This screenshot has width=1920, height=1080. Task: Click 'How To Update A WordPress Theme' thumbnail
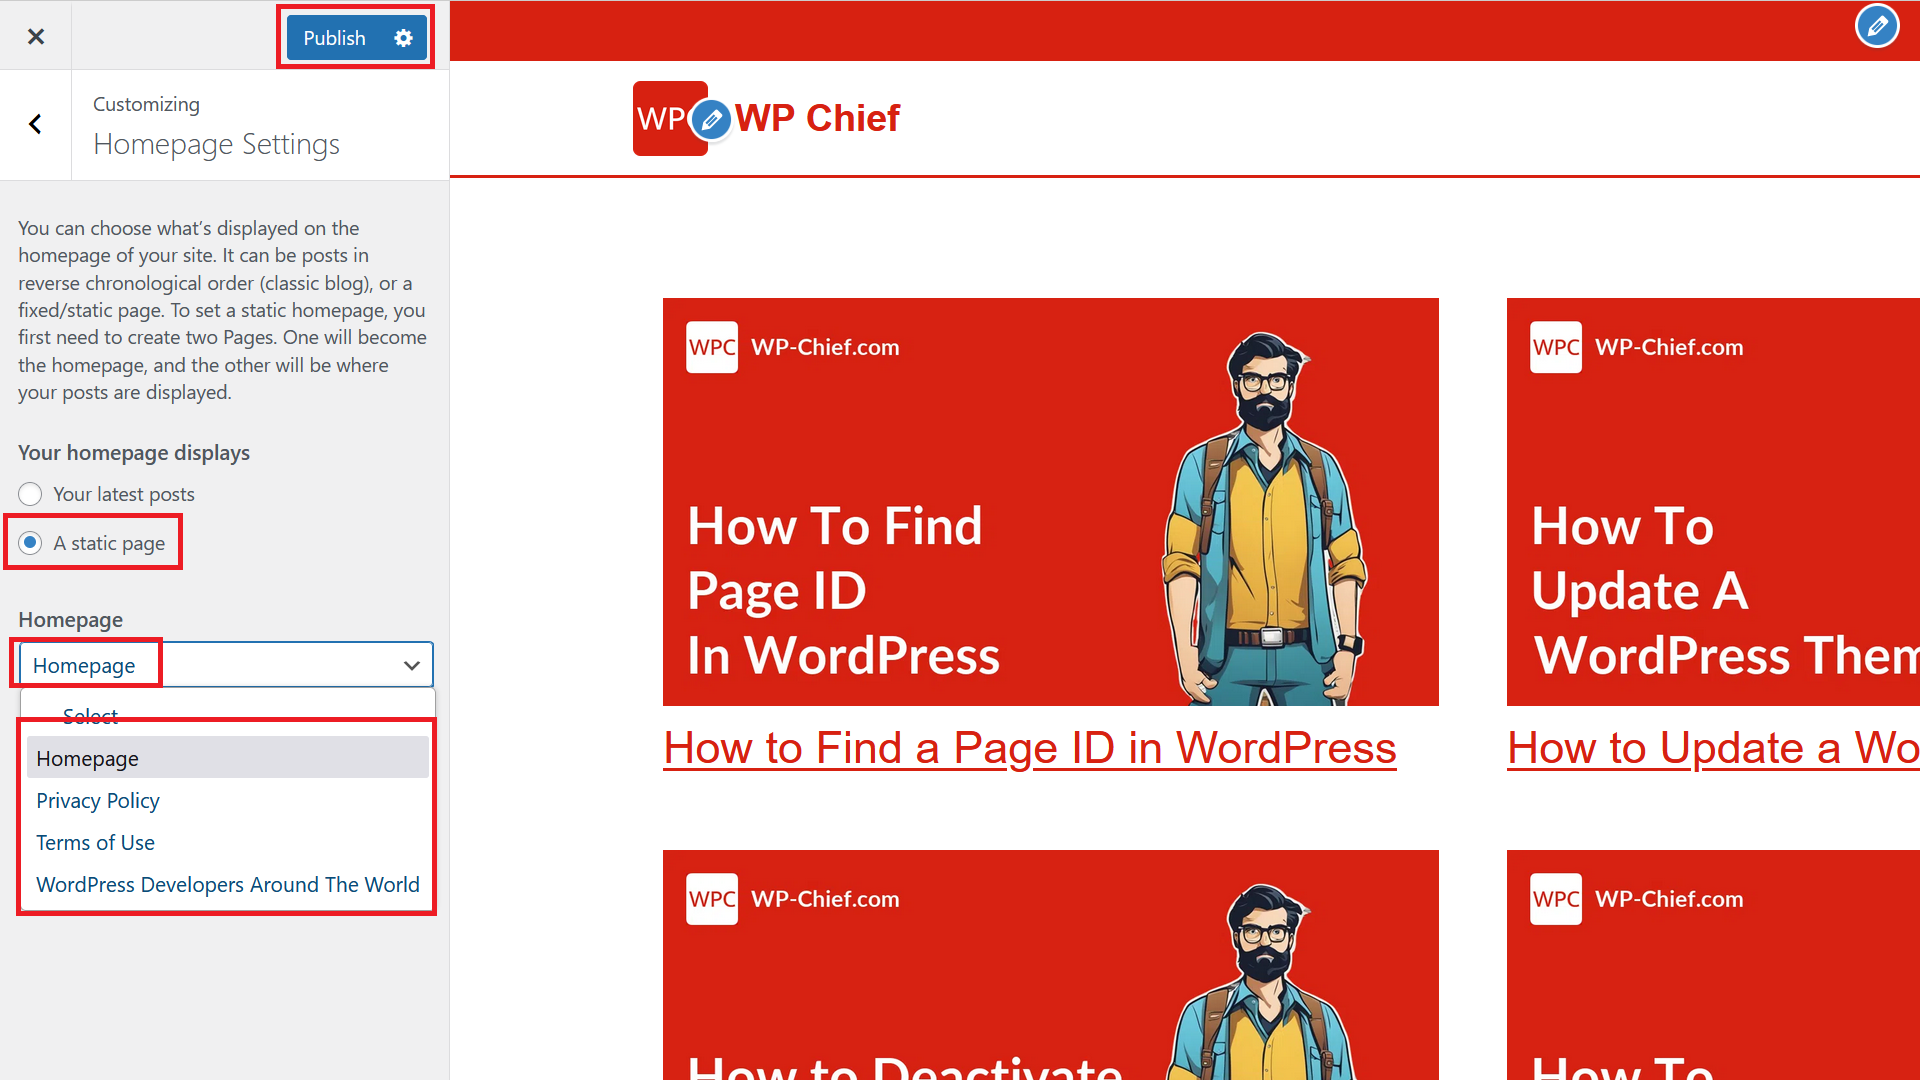[x=1713, y=502]
